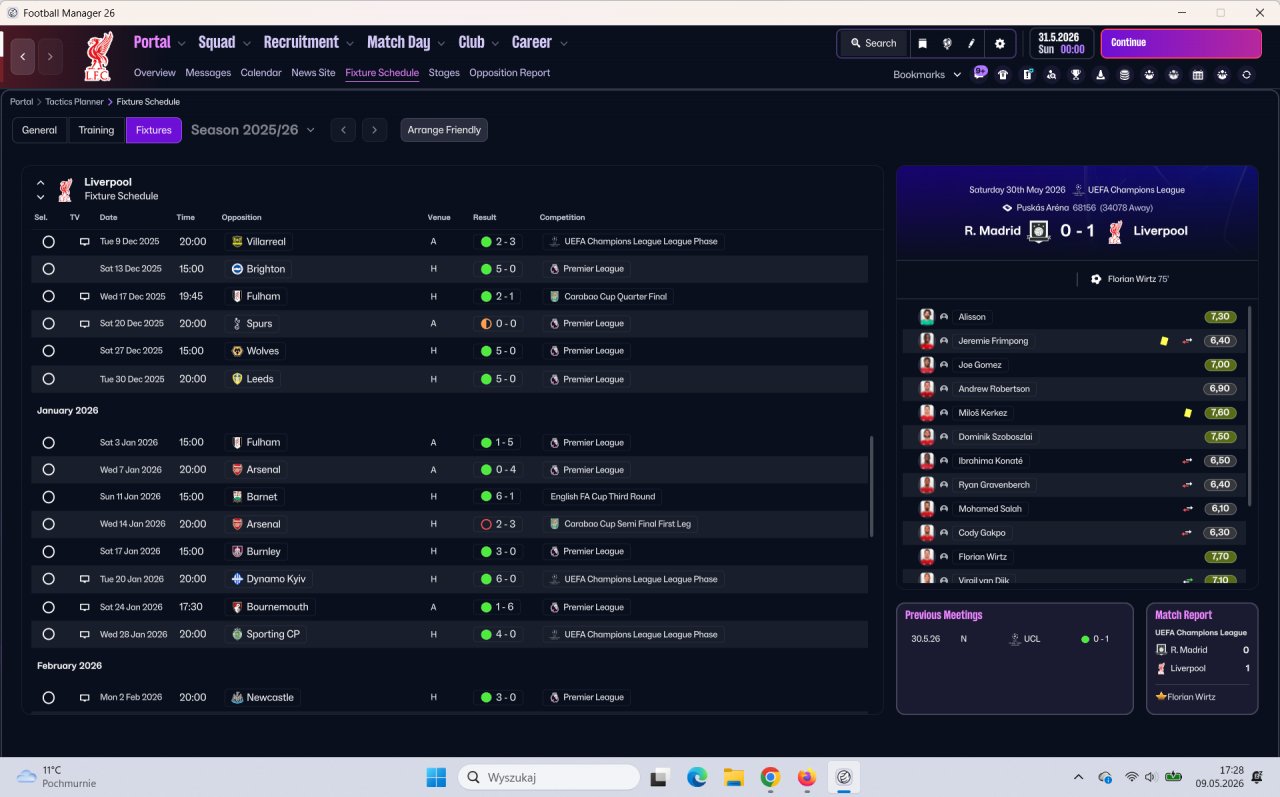The height and width of the screenshot is (797, 1280).
Task: Click the R. Madrid badge in match header
Action: click(x=1039, y=231)
